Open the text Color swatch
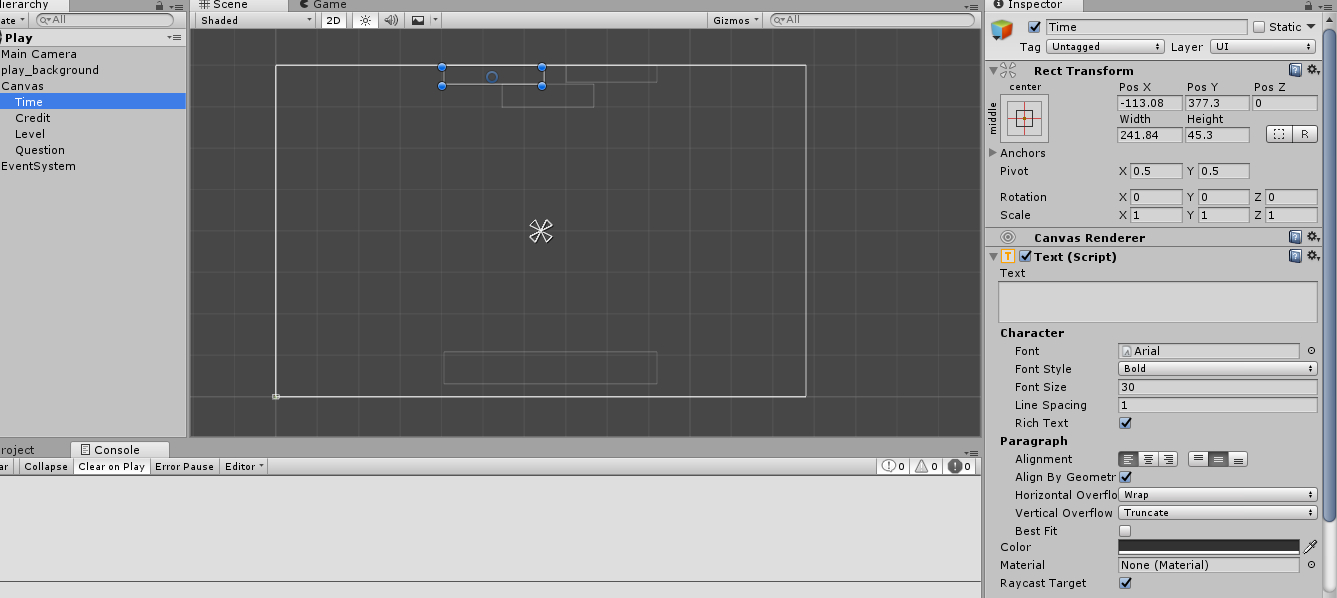Image resolution: width=1337 pixels, height=598 pixels. 1208,547
